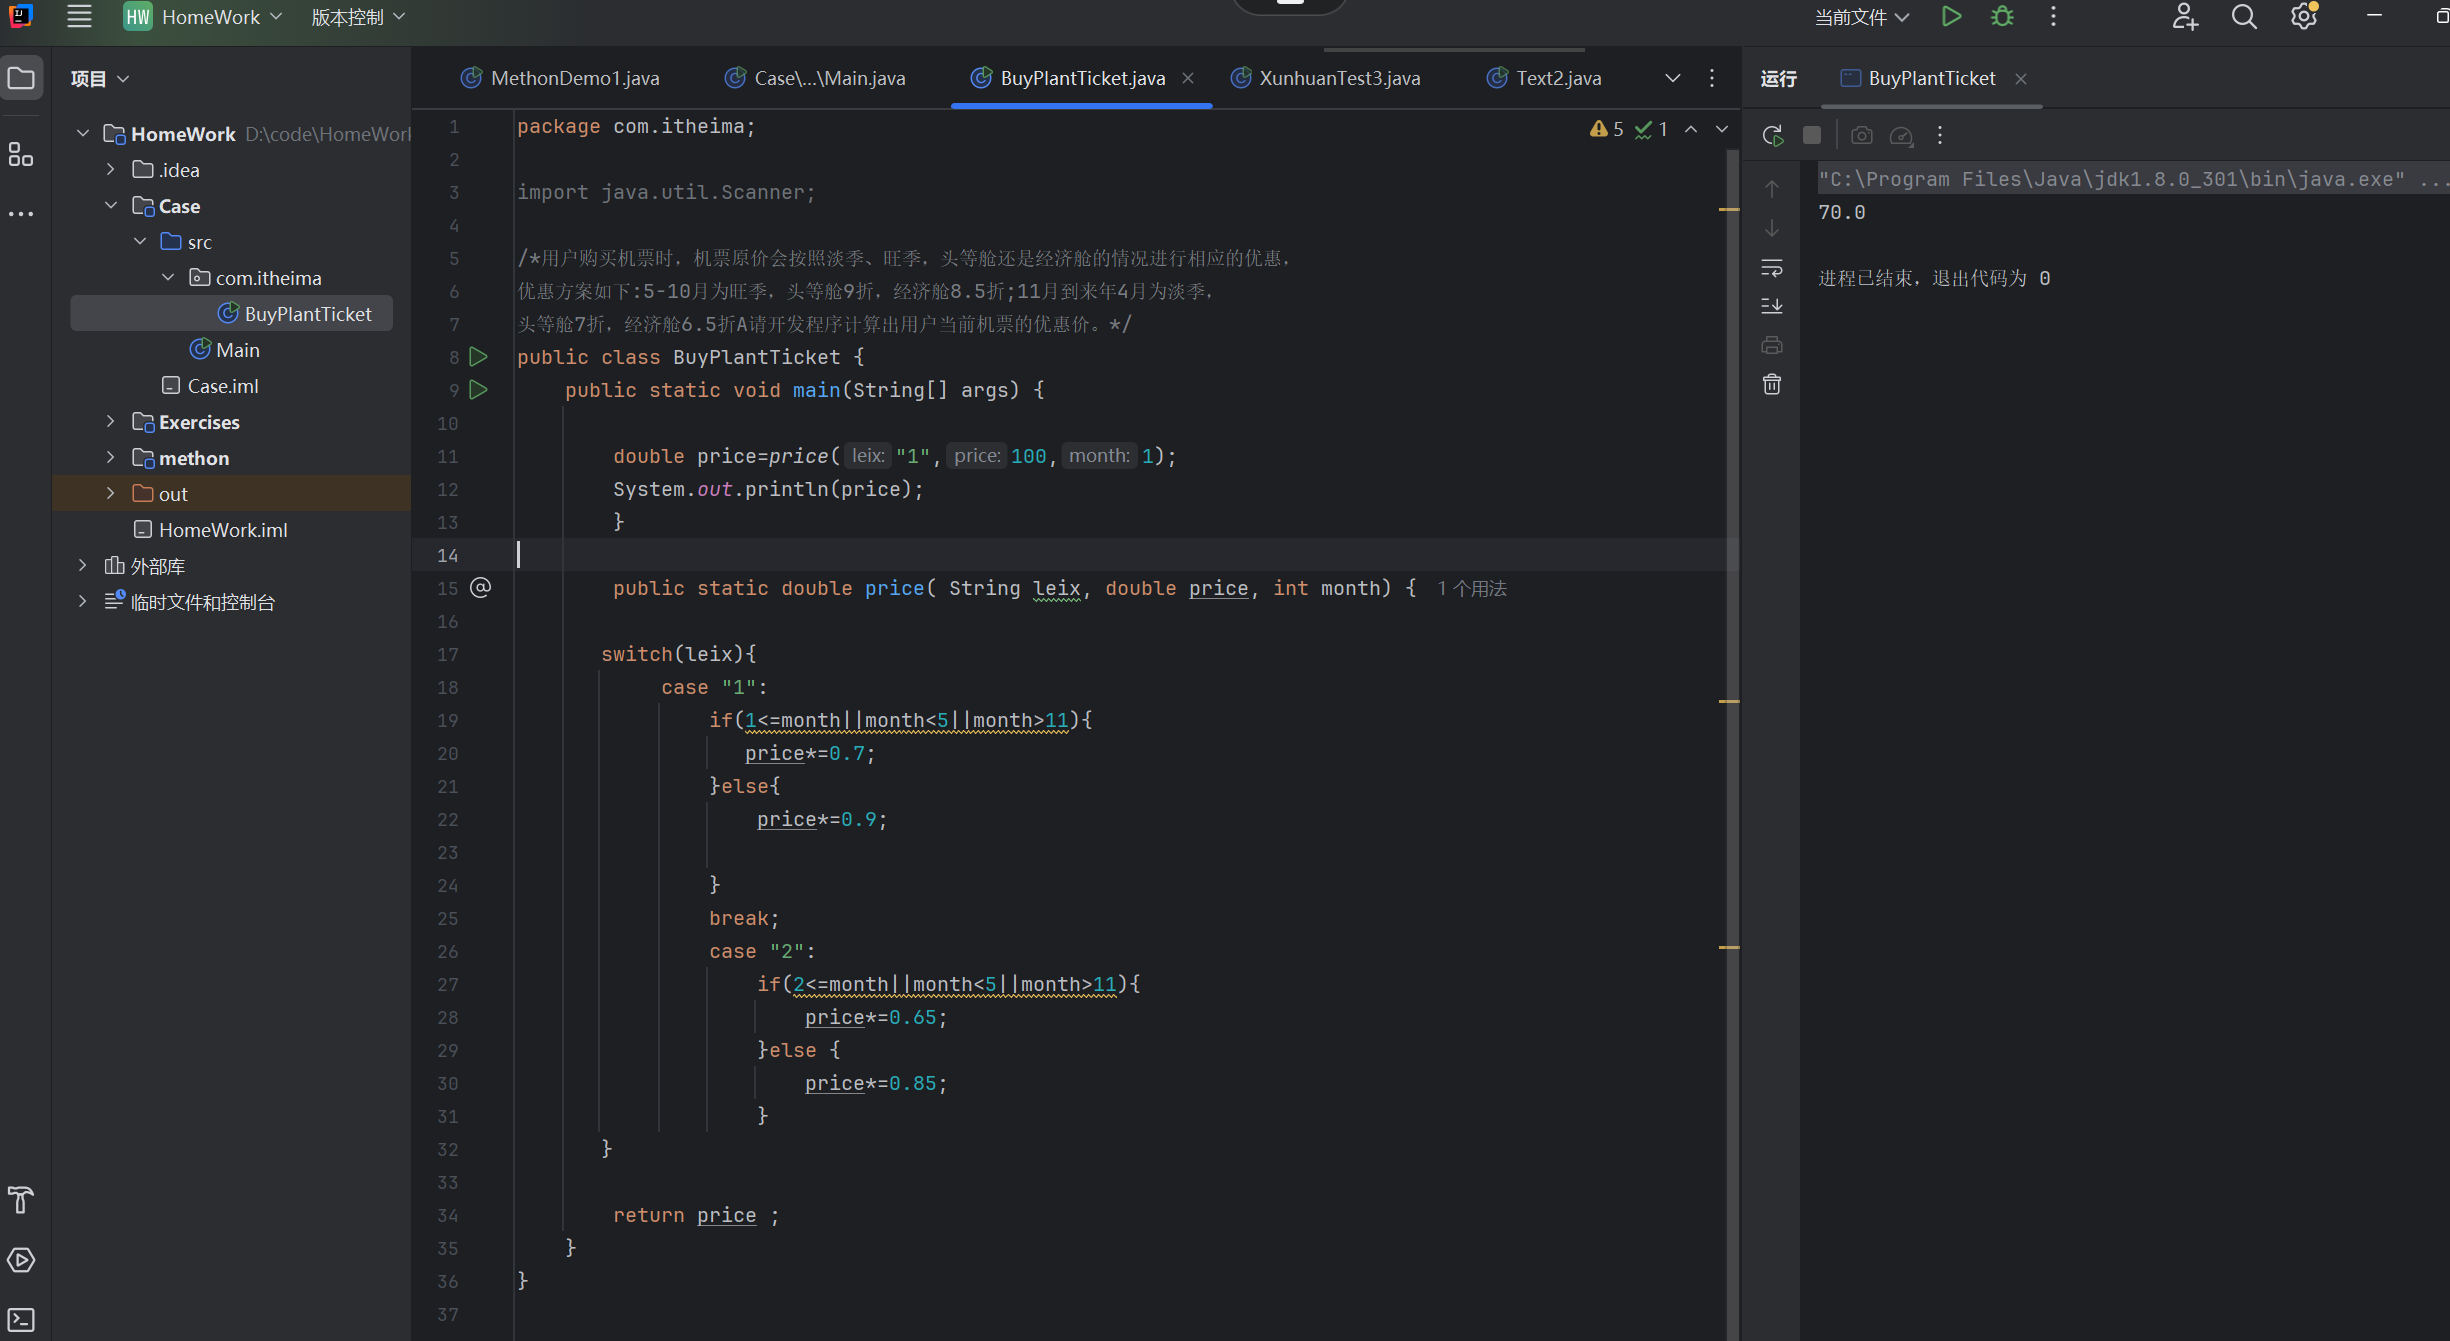Select Main class in project tree
This screenshot has width=2450, height=1341.
coord(237,350)
